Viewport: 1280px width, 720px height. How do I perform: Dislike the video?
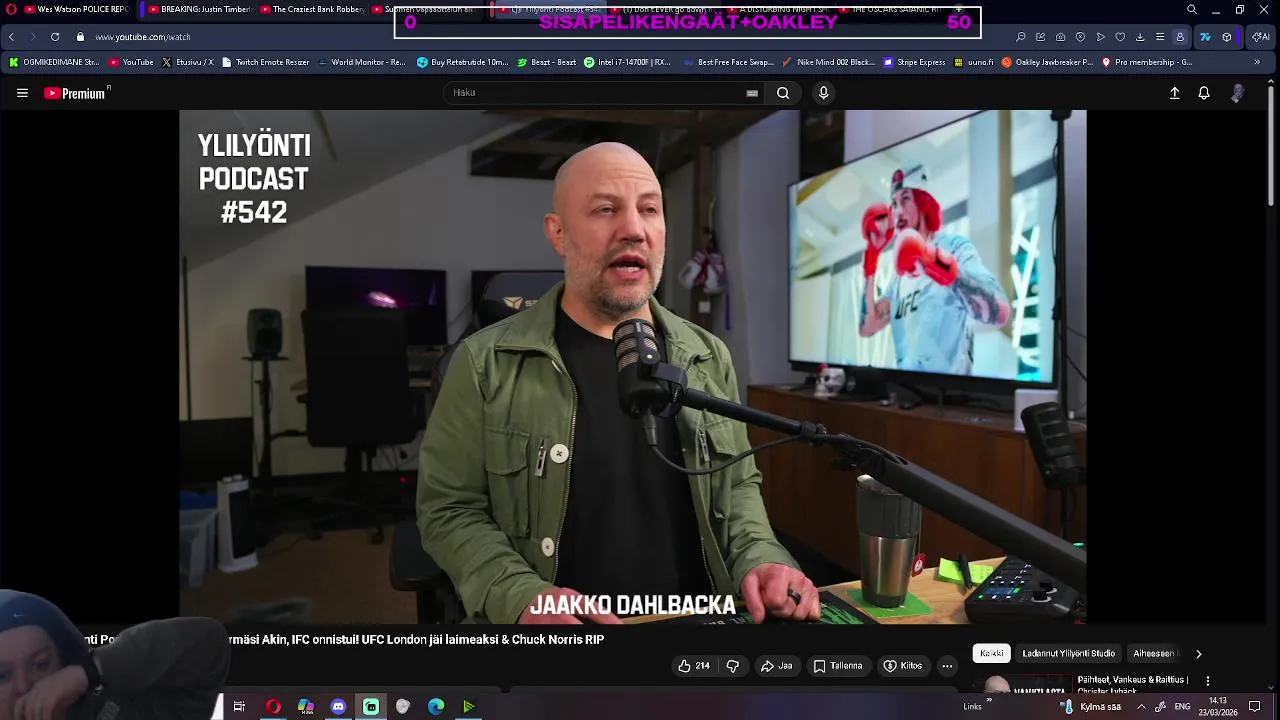(733, 666)
